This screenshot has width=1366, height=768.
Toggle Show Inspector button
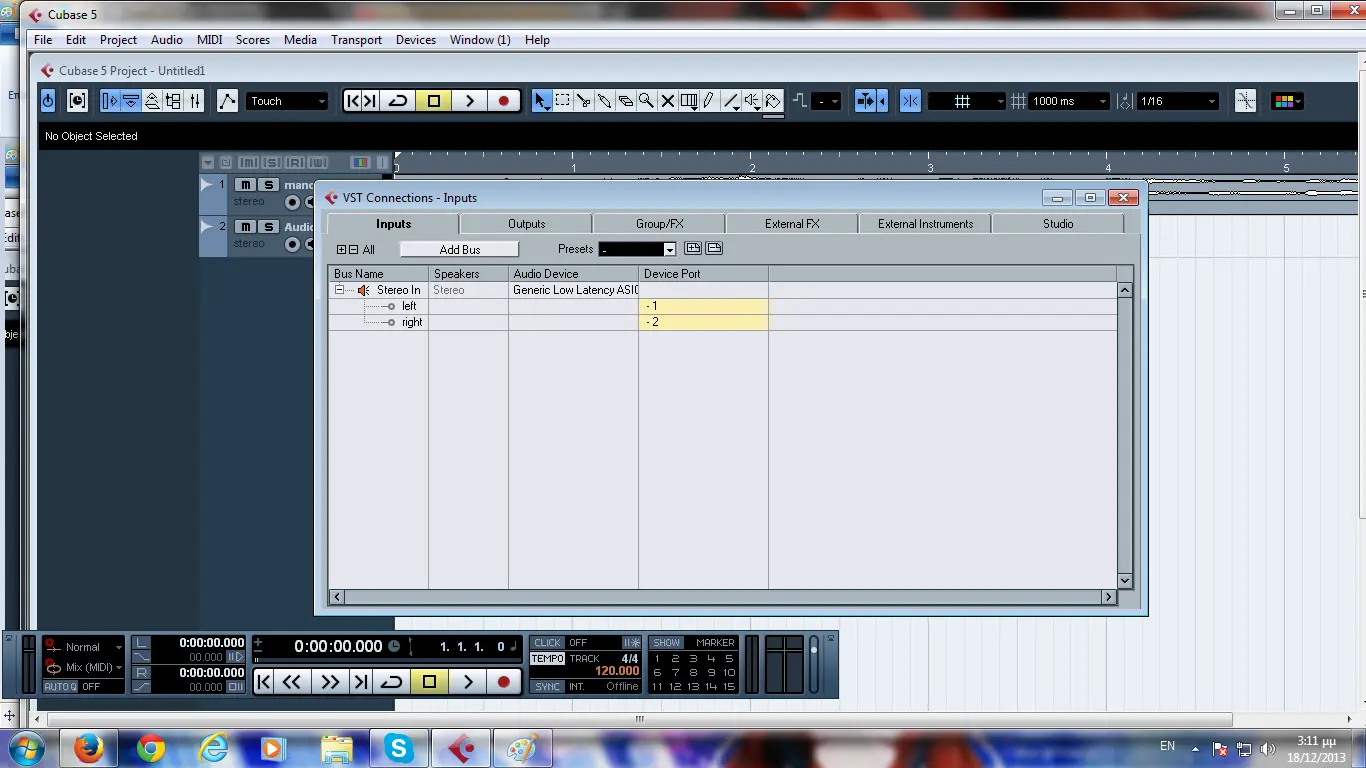coord(110,101)
